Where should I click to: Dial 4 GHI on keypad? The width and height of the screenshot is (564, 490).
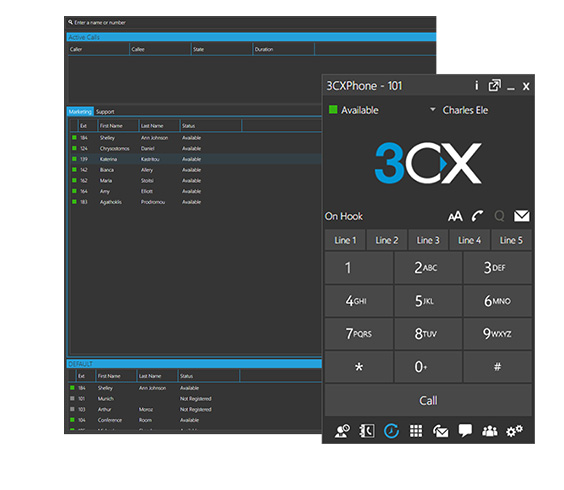[x=359, y=301]
